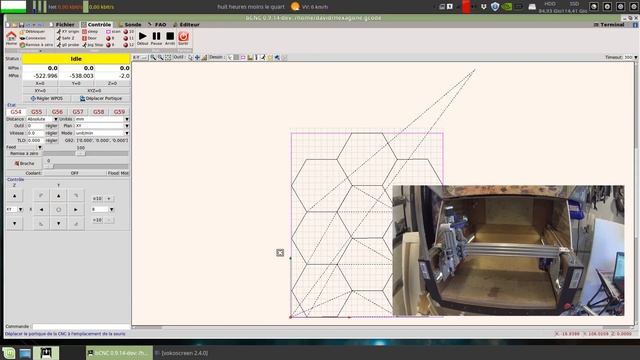Toggle Mist coolant on
640x360 pixels.
124,173
